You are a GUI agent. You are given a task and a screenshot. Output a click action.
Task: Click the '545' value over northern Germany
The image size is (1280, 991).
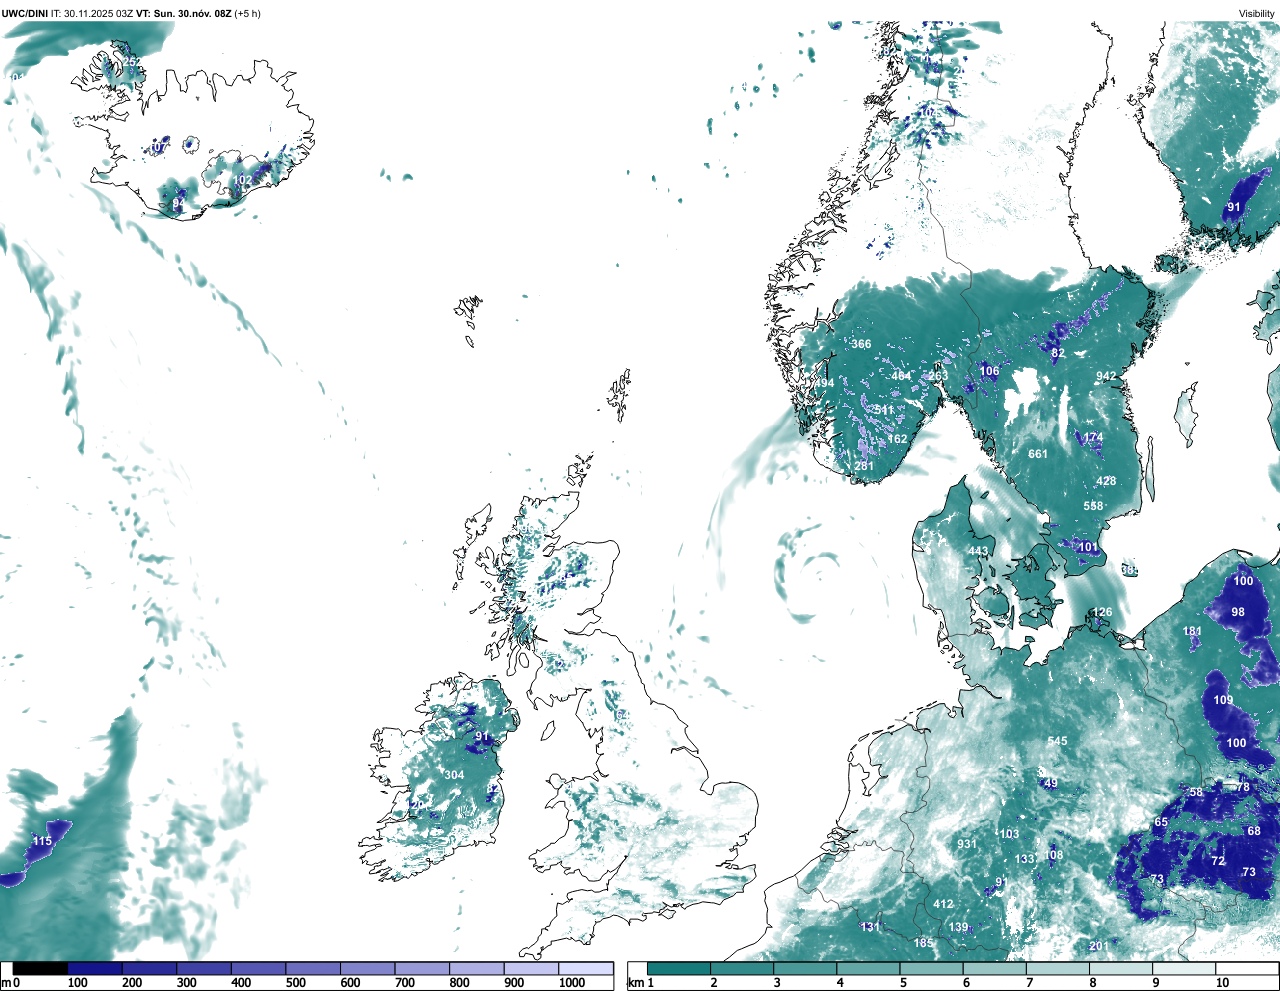(1057, 741)
